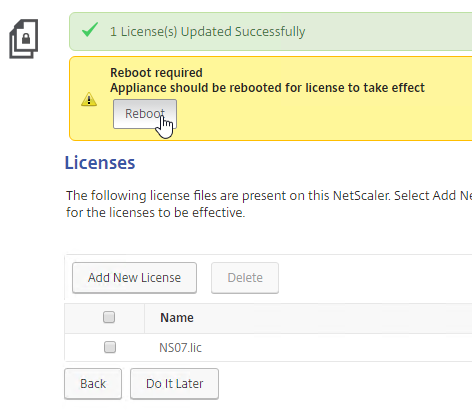Click the Appliance should be rebooted notice
Screen dimensions: 472x416
tap(267, 88)
